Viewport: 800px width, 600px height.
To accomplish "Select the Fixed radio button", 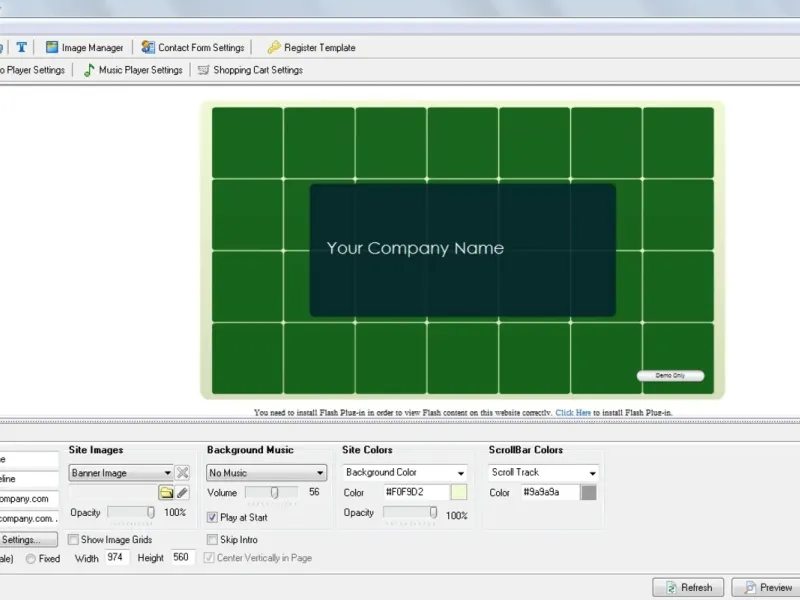I will (31, 559).
